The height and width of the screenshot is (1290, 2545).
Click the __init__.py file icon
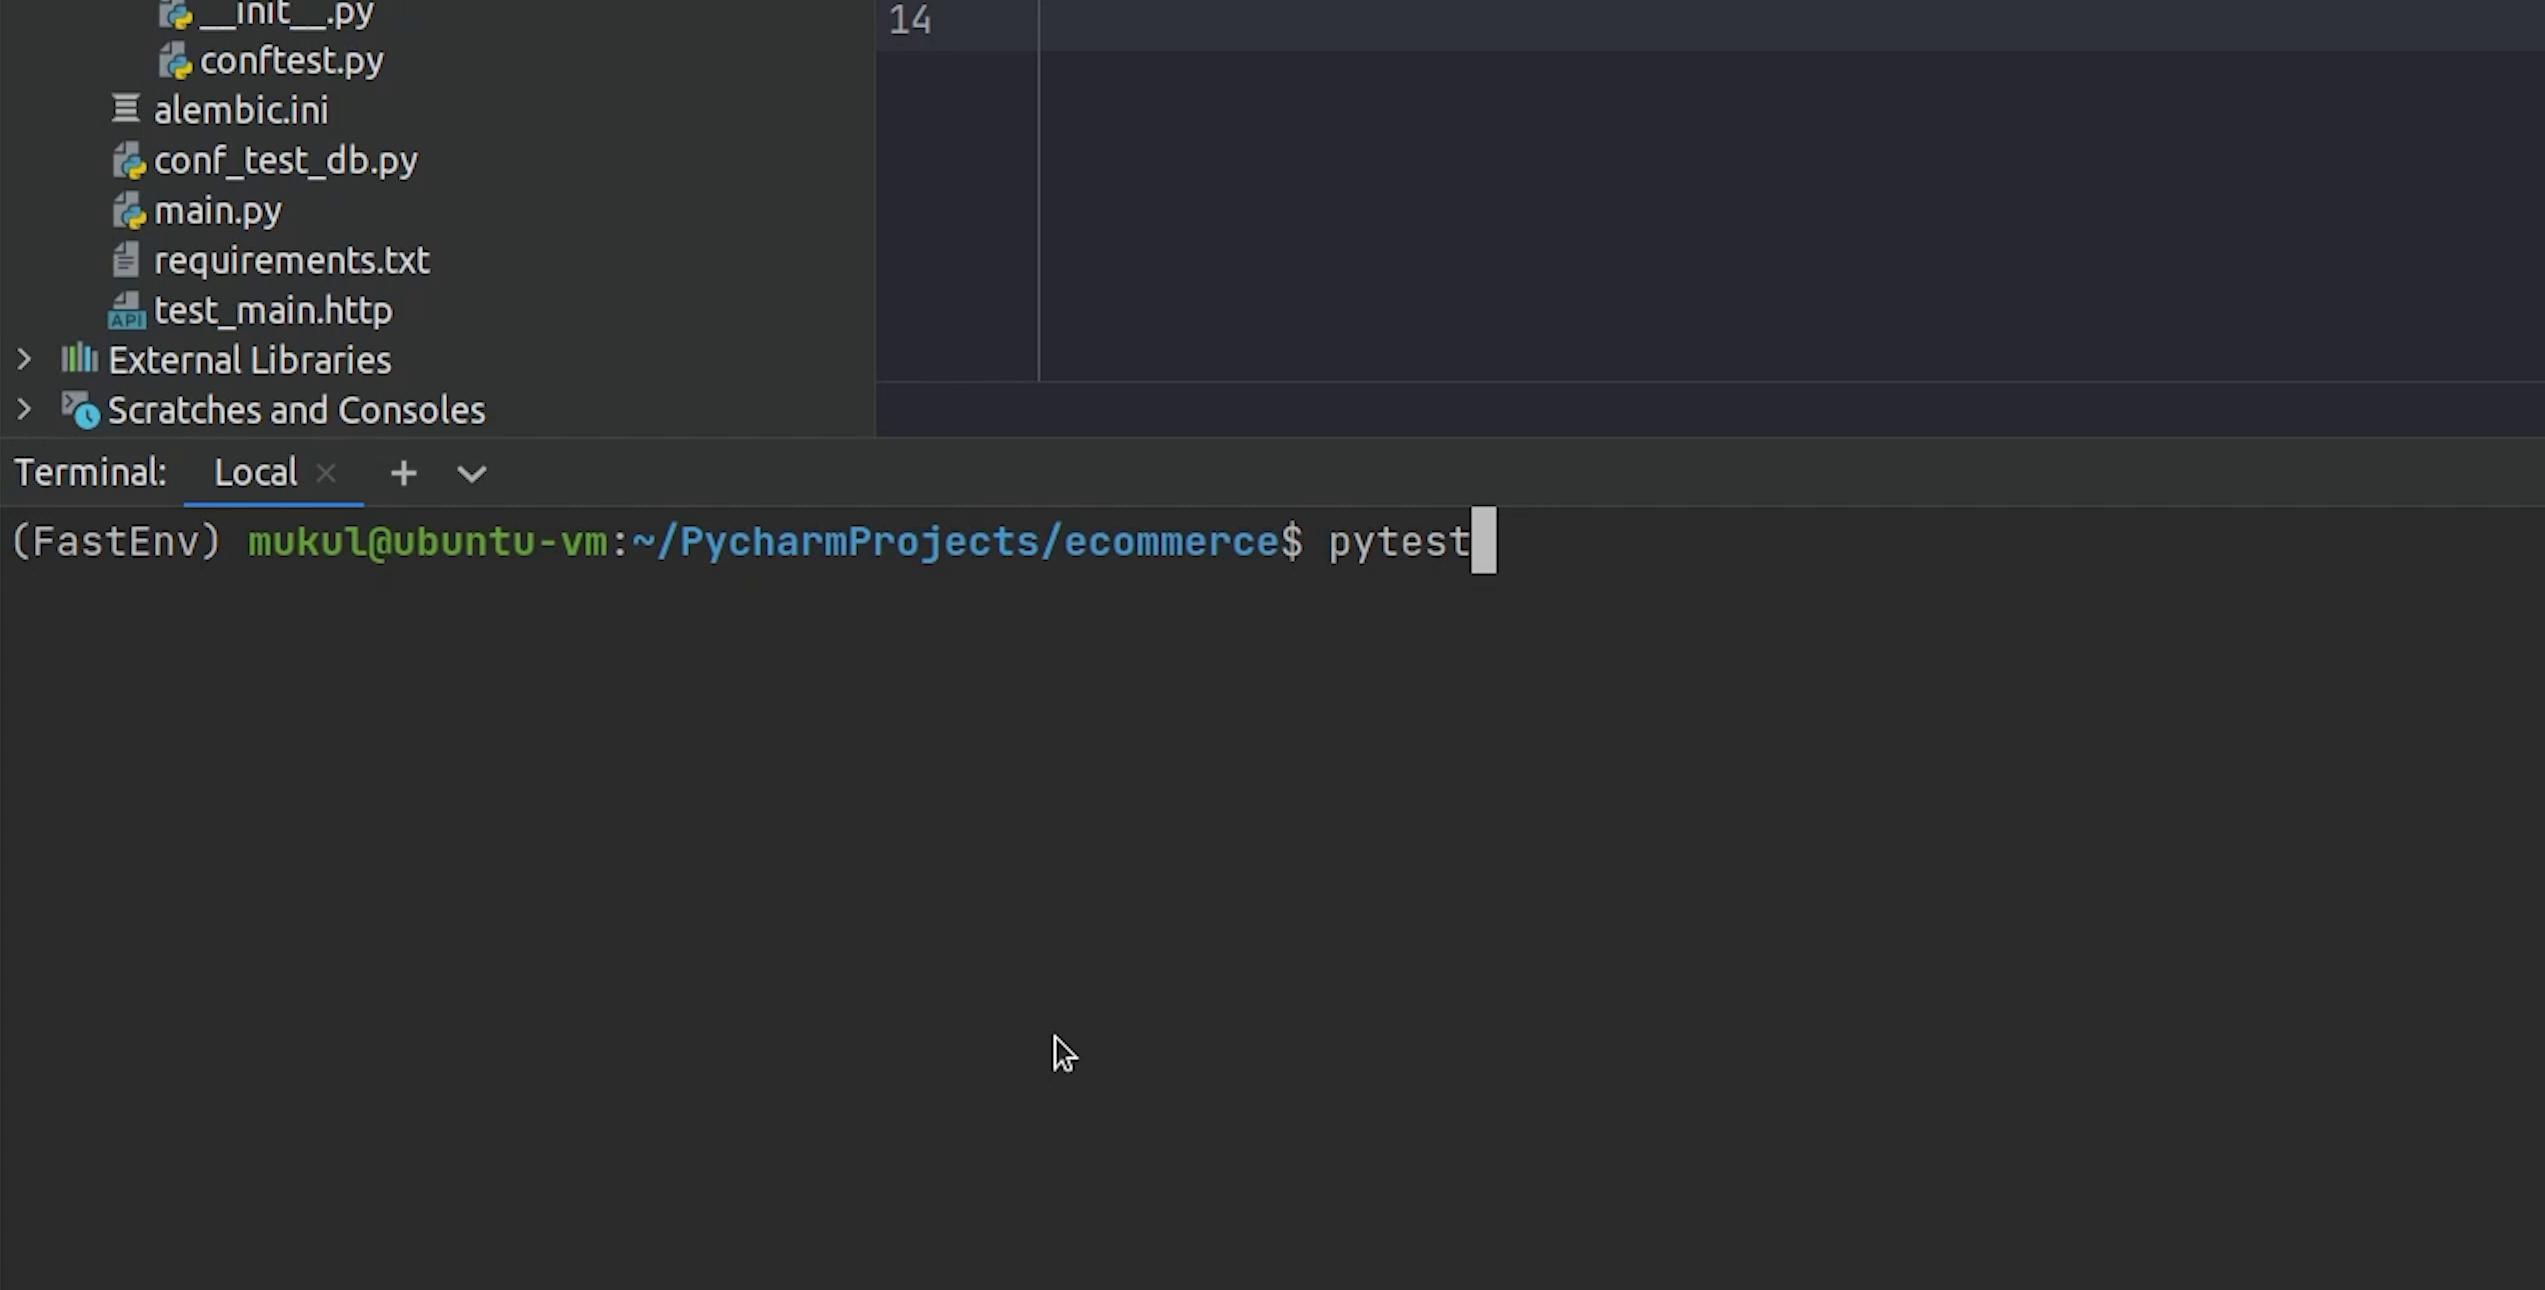click(176, 15)
